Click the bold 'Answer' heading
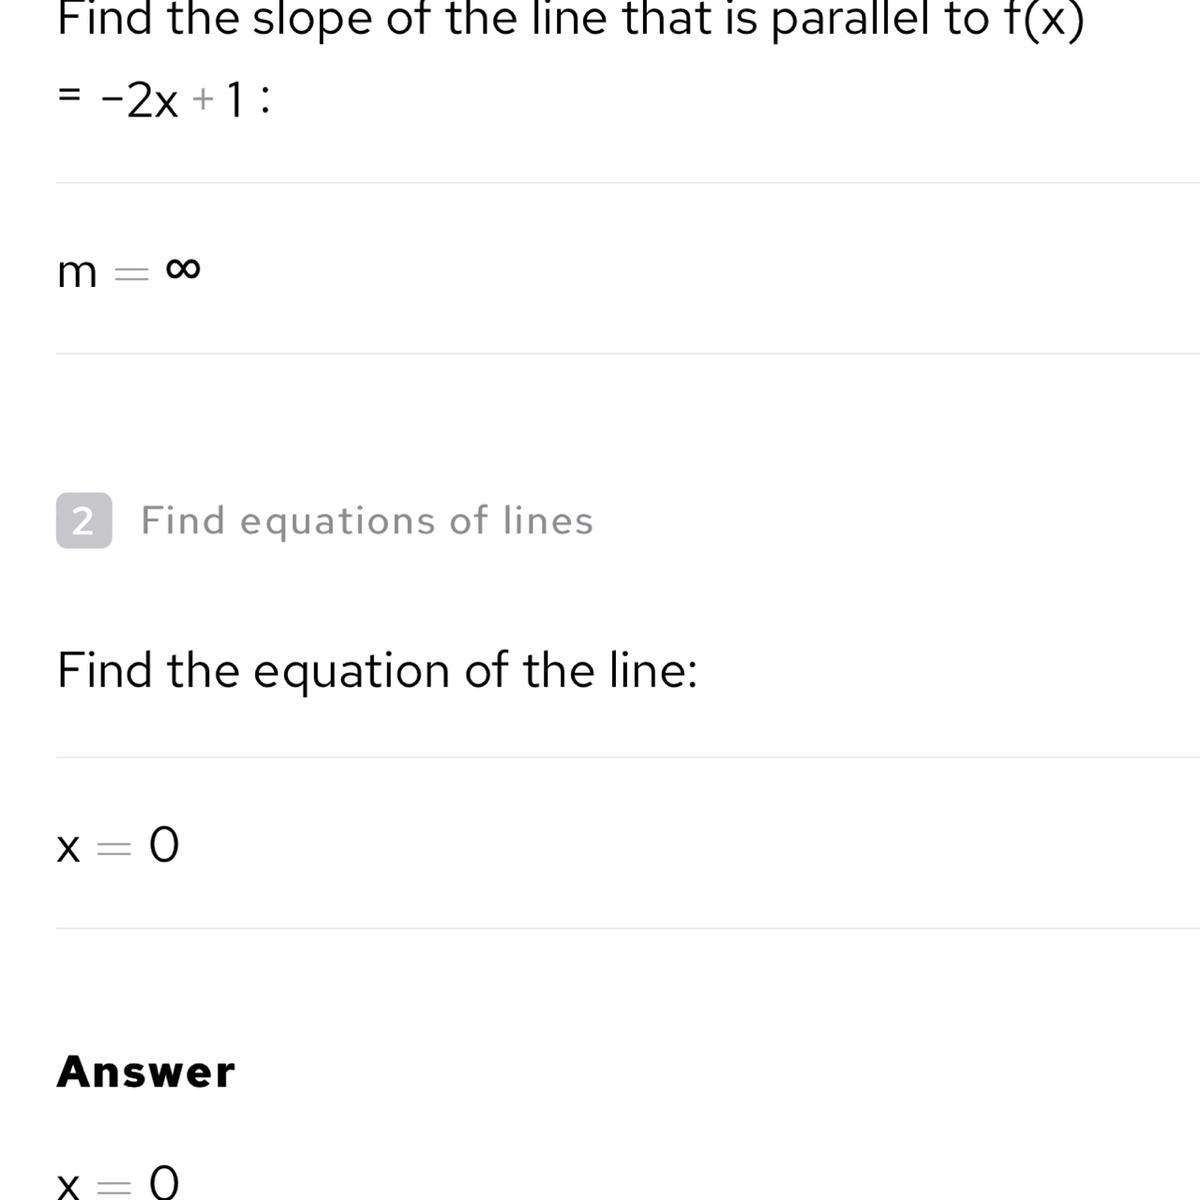The width and height of the screenshot is (1200, 1200). (x=145, y=1072)
